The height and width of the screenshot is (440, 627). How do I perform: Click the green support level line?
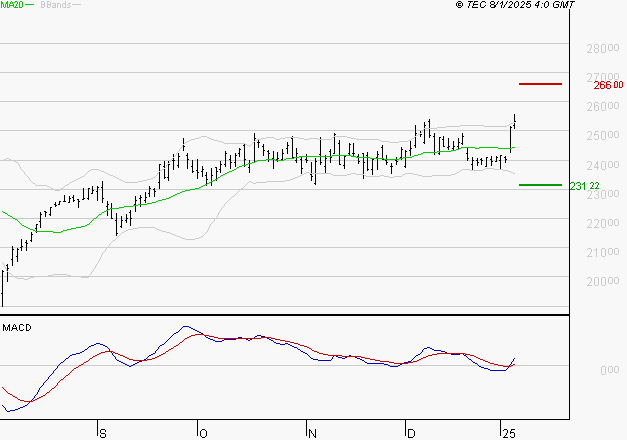[540, 185]
